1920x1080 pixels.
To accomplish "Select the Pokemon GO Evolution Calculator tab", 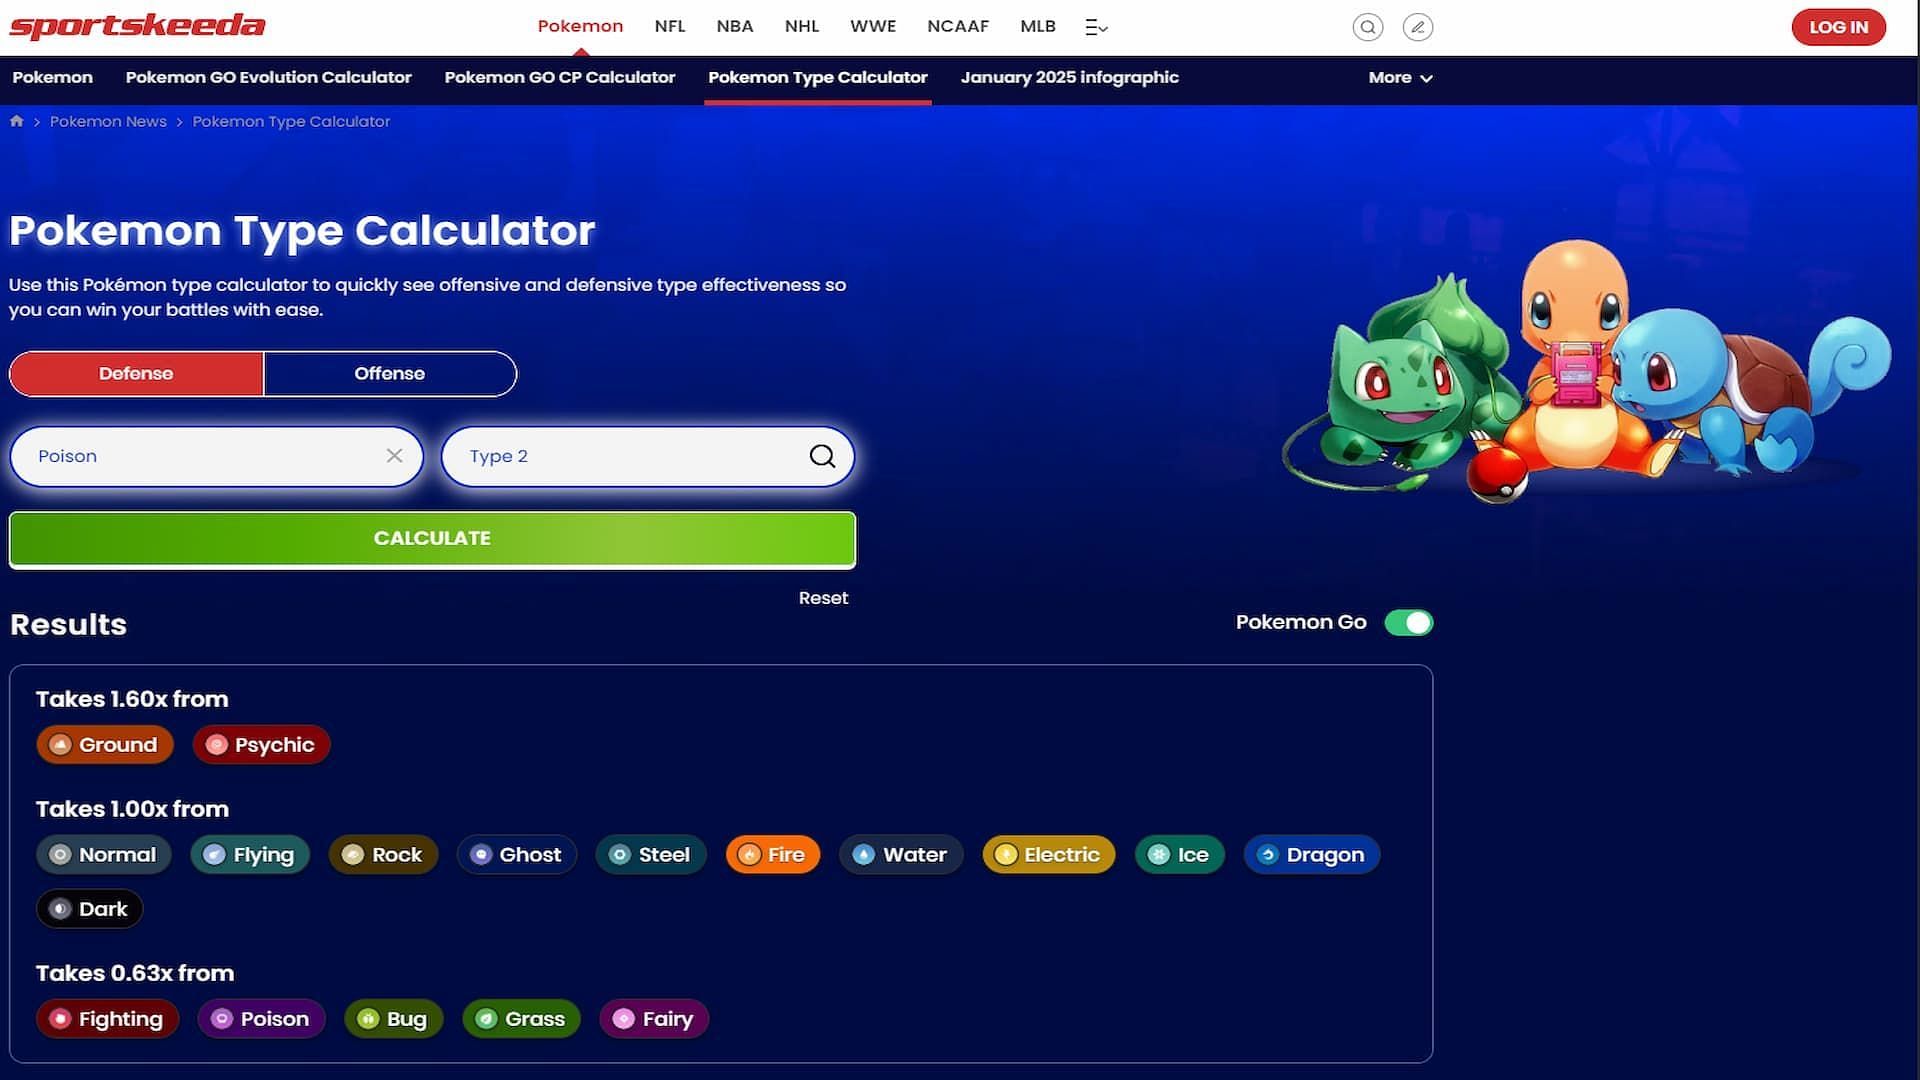I will (268, 76).
